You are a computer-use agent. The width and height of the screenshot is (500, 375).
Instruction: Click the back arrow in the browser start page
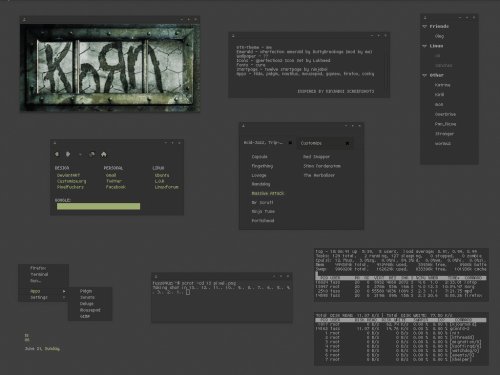click(57, 154)
